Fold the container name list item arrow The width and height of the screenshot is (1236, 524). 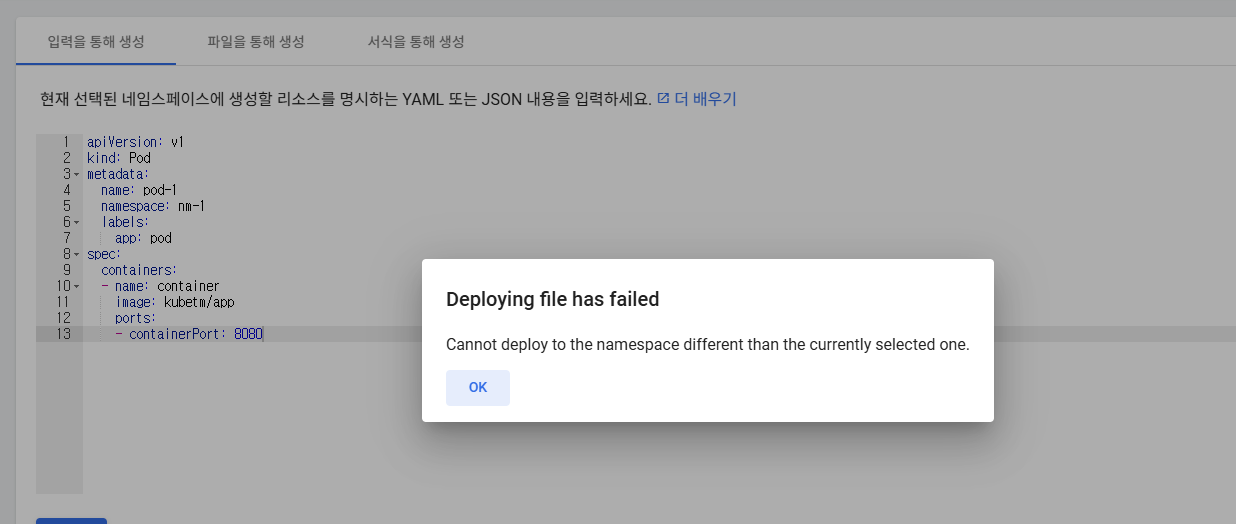click(x=76, y=286)
